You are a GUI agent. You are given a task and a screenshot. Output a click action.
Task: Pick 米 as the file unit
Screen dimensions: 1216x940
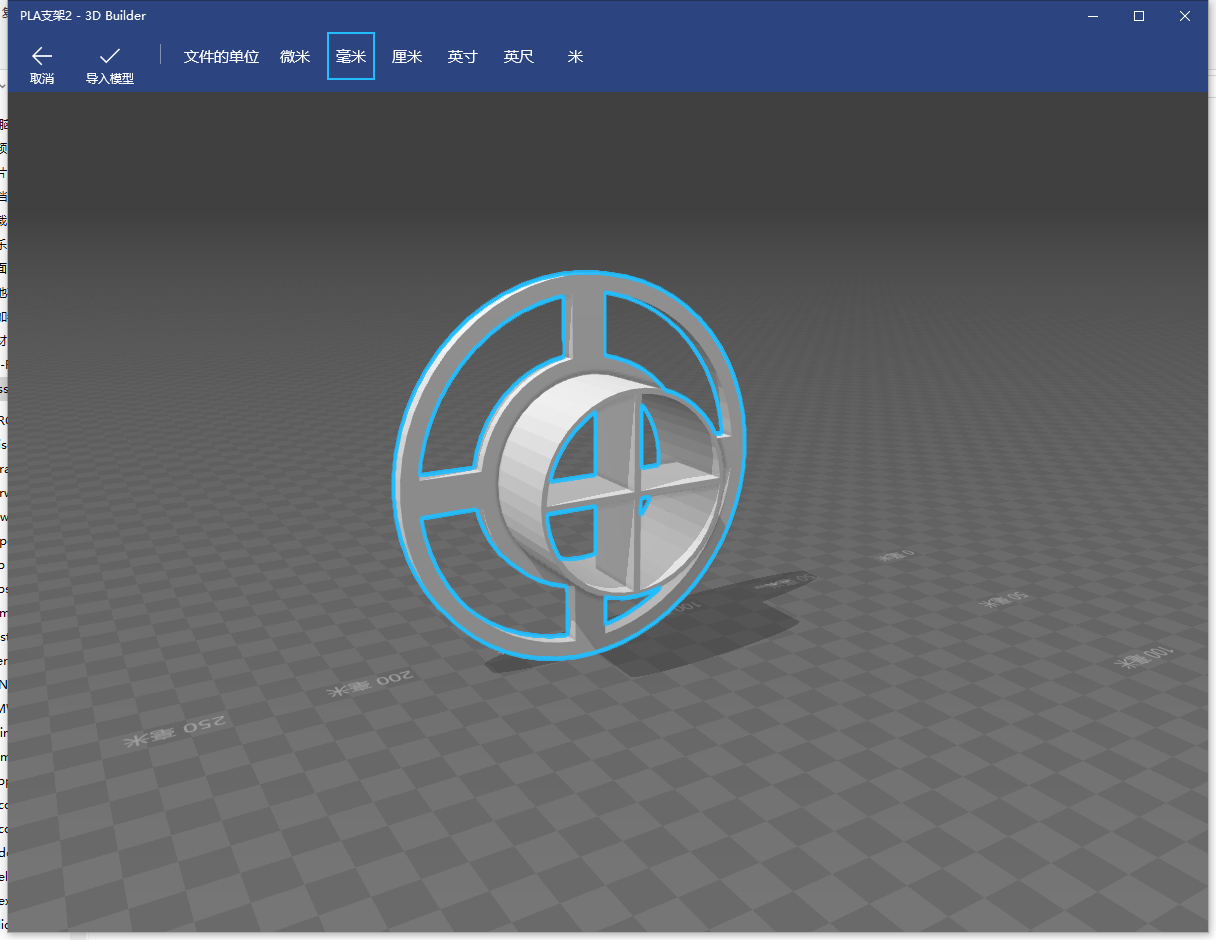(575, 57)
